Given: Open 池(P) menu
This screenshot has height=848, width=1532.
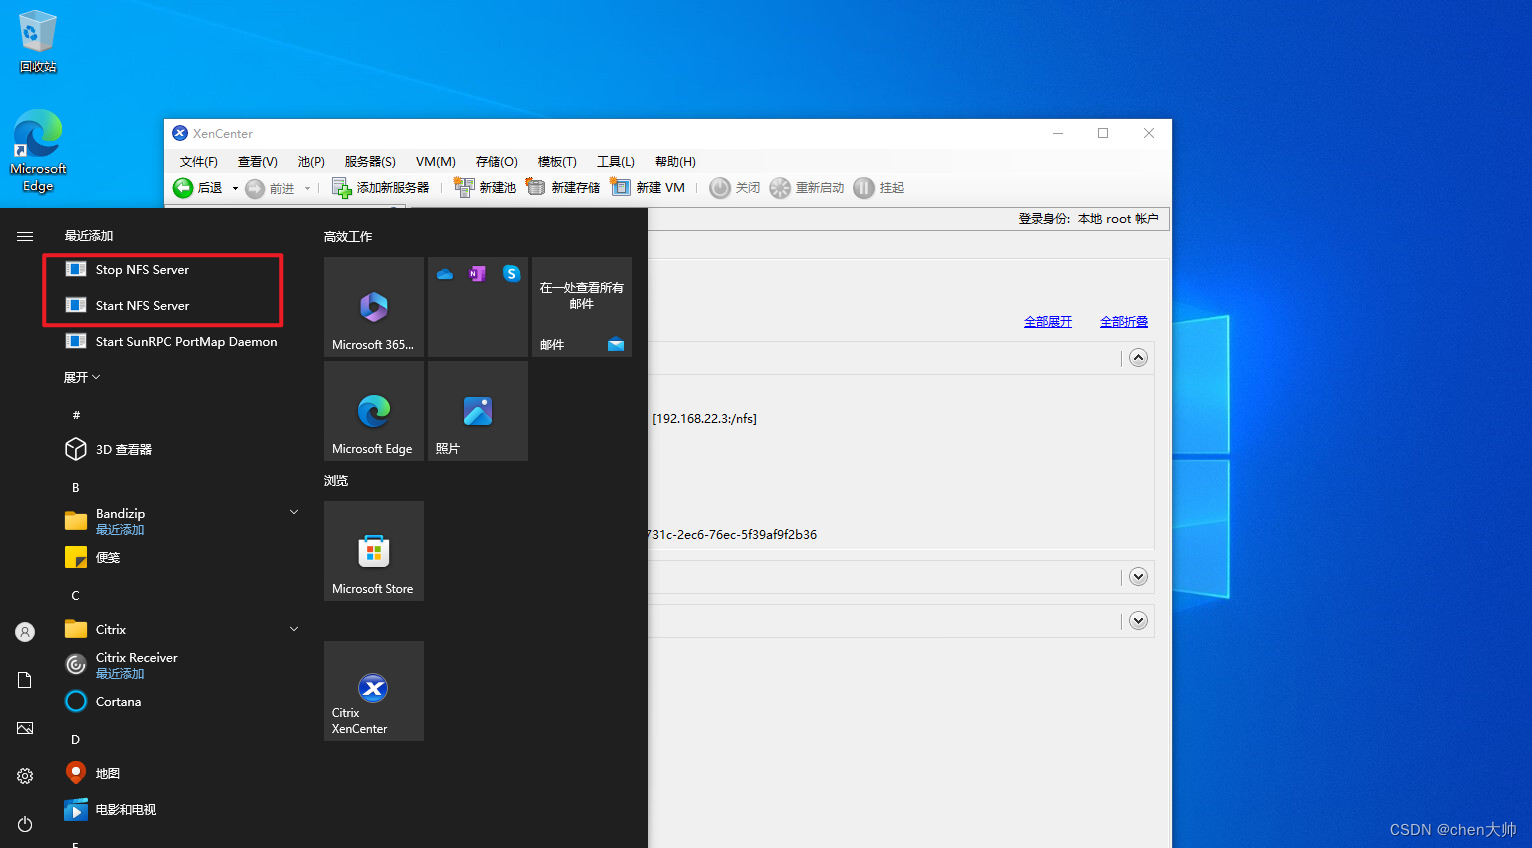Looking at the screenshot, I should click(x=311, y=162).
